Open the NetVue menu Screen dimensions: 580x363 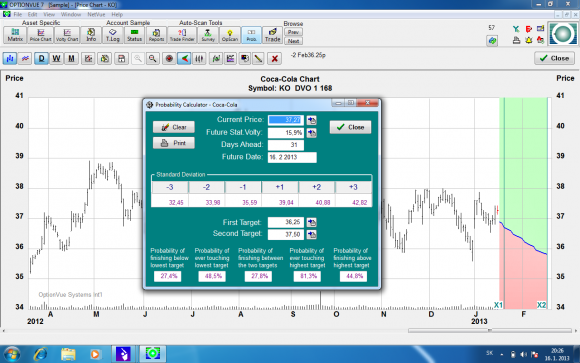pos(96,14)
